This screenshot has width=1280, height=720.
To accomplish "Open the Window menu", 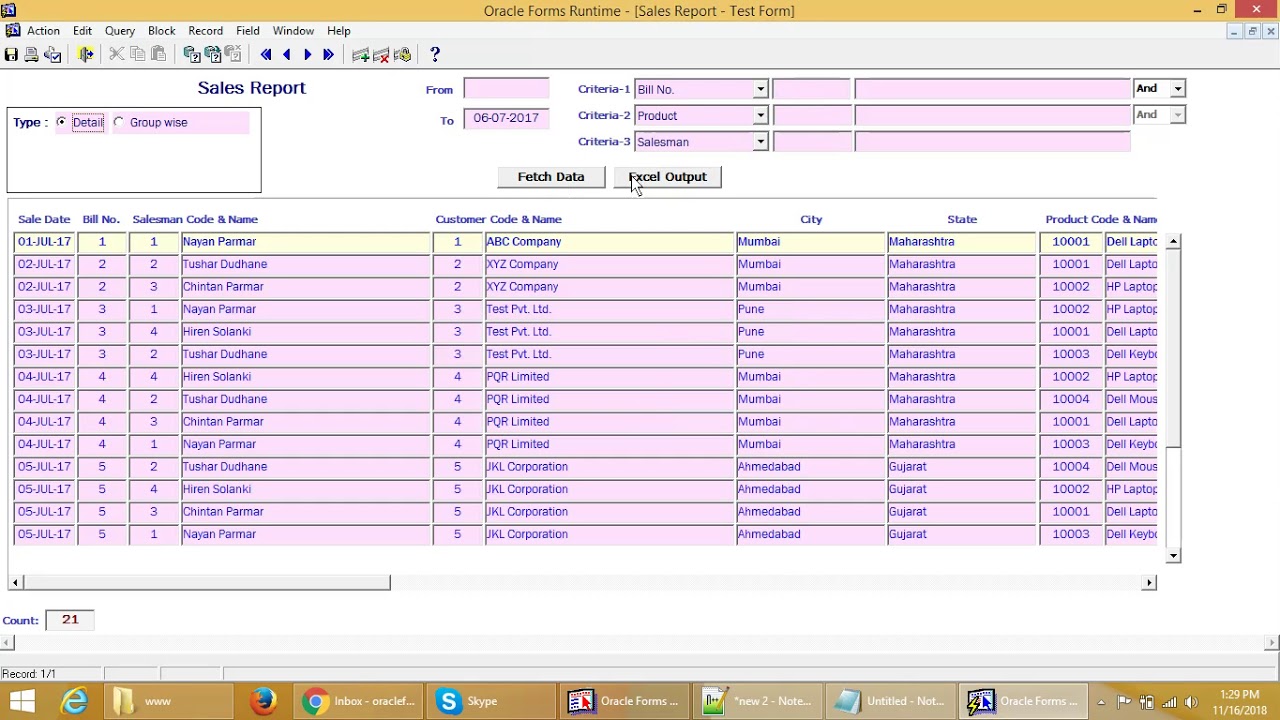I will pos(293,31).
